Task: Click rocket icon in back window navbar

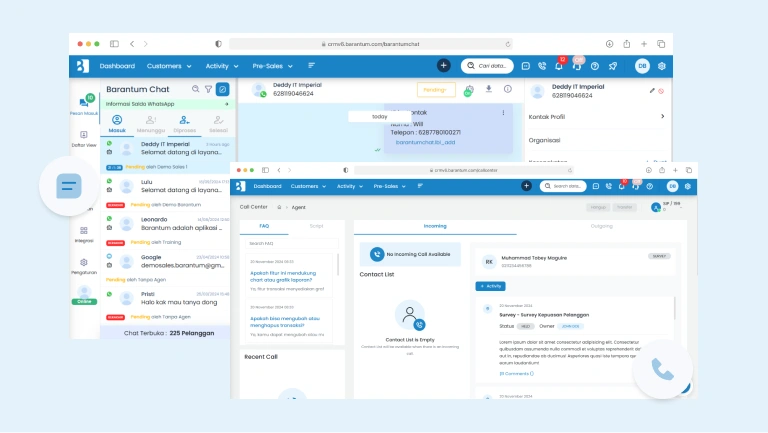Action: (613, 66)
